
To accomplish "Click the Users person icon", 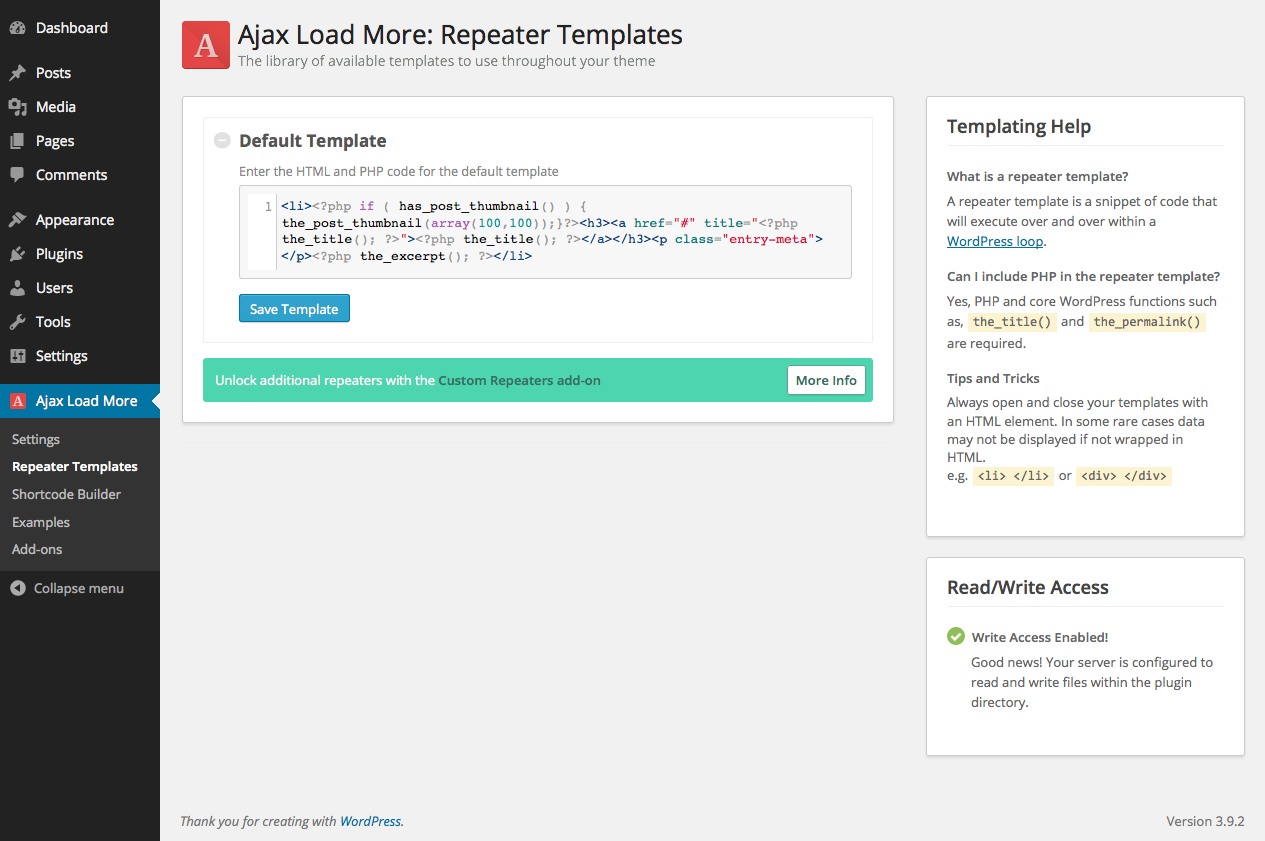I will [17, 288].
